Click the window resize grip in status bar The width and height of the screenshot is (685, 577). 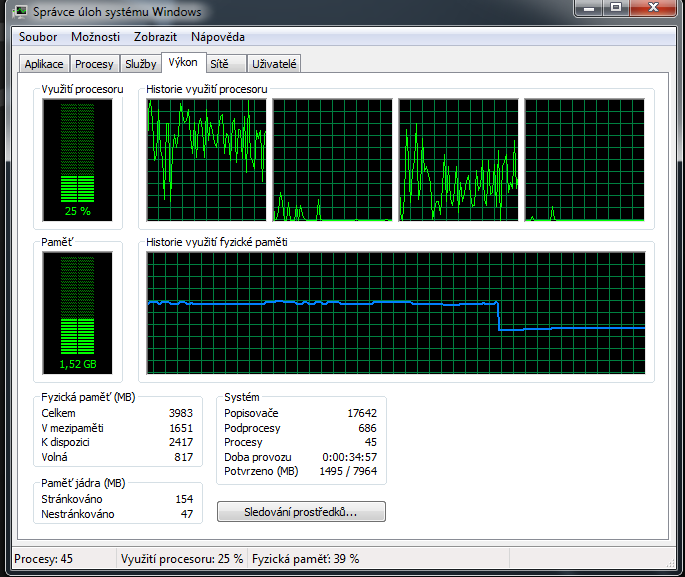670,563
